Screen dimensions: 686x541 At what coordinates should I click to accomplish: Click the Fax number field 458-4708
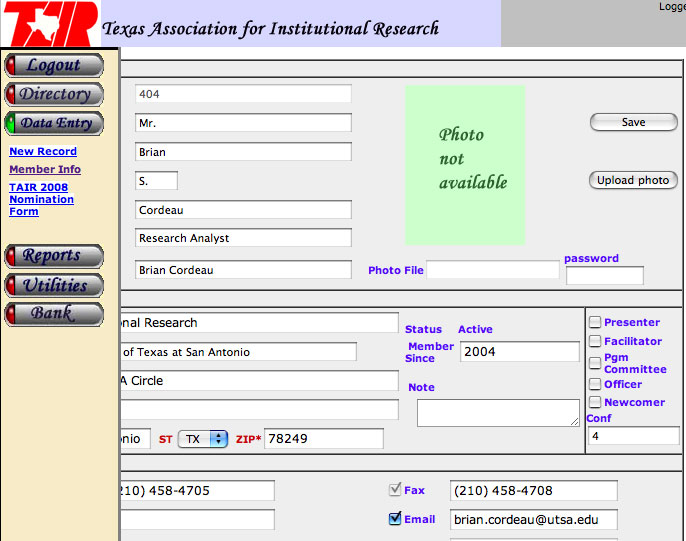pyautogui.click(x=534, y=491)
